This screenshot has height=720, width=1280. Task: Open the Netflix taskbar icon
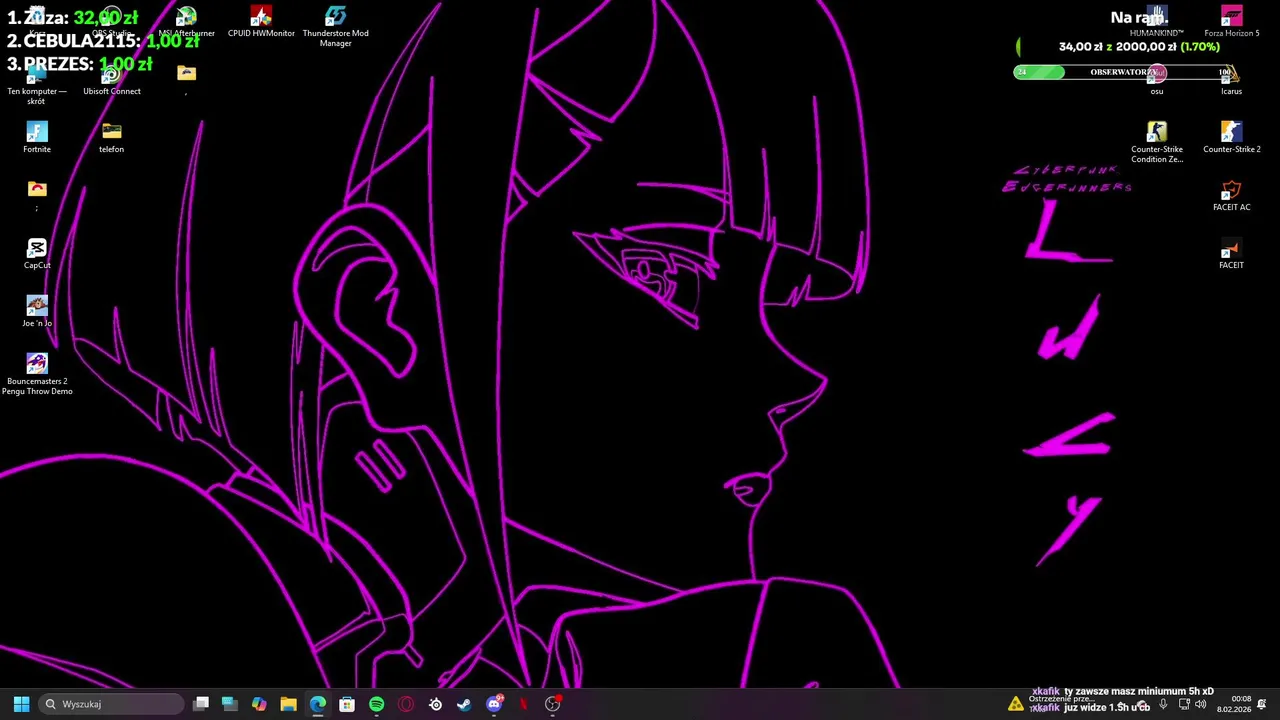click(523, 704)
